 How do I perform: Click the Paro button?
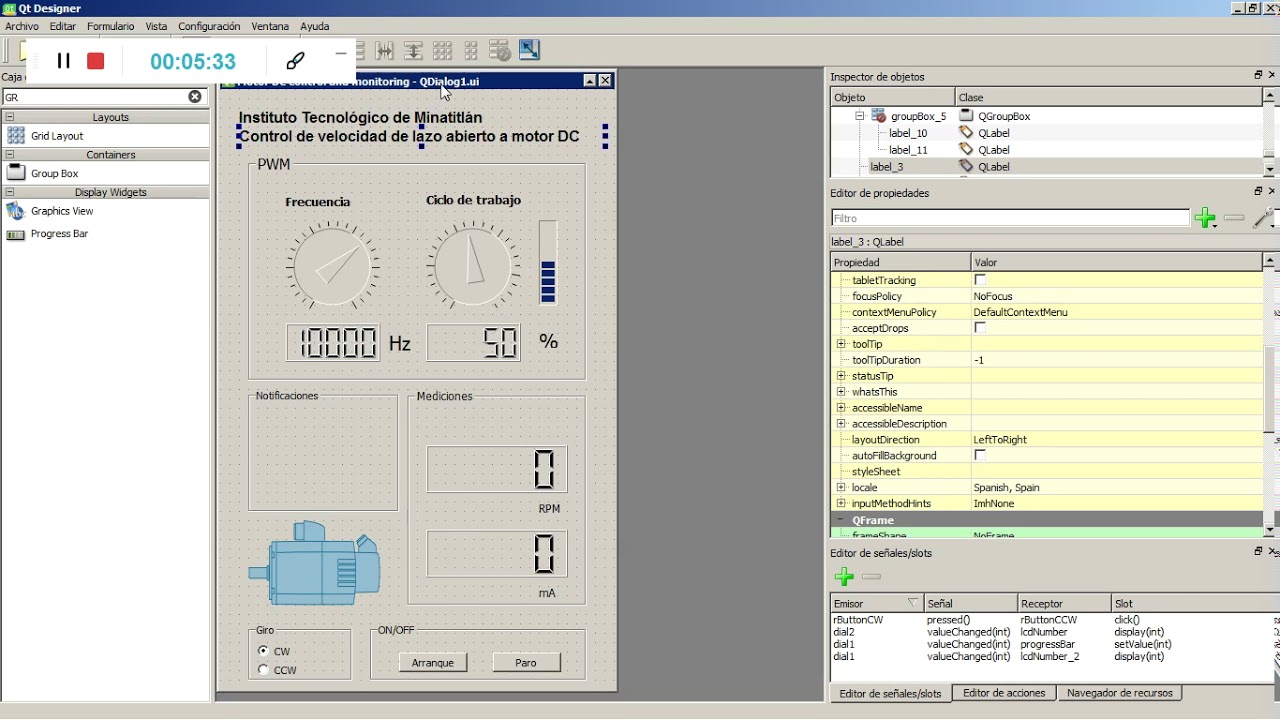pyautogui.click(x=526, y=663)
